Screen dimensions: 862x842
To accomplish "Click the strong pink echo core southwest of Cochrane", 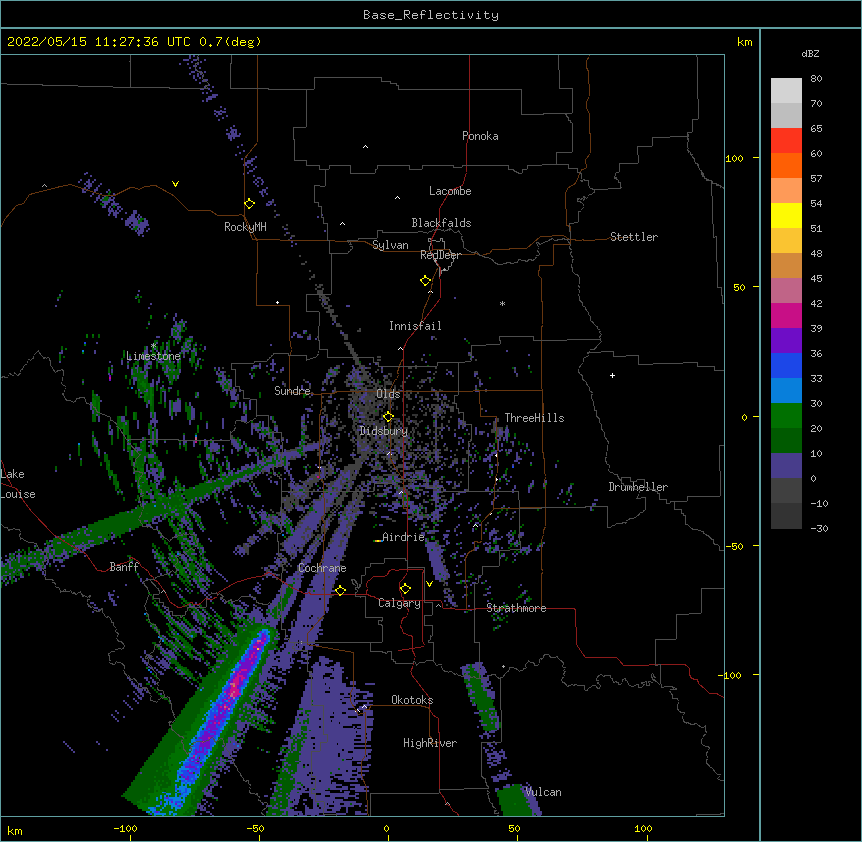I will pyautogui.click(x=236, y=682).
